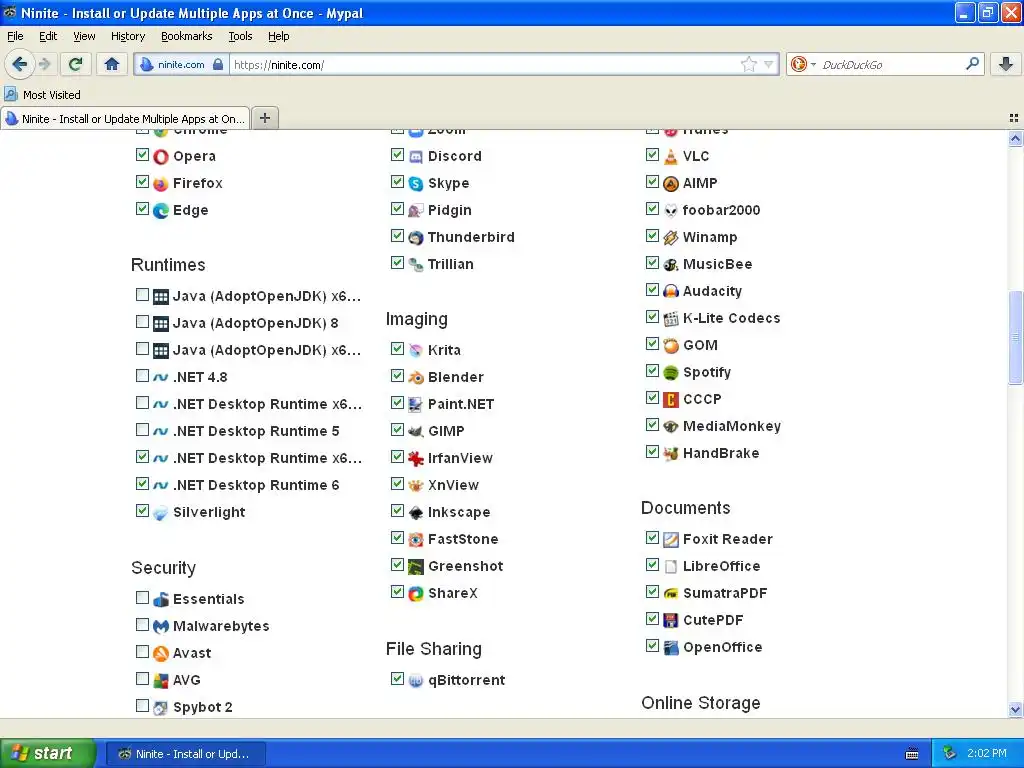The height and width of the screenshot is (768, 1024).
Task: Open the Tools menu
Action: [240, 36]
